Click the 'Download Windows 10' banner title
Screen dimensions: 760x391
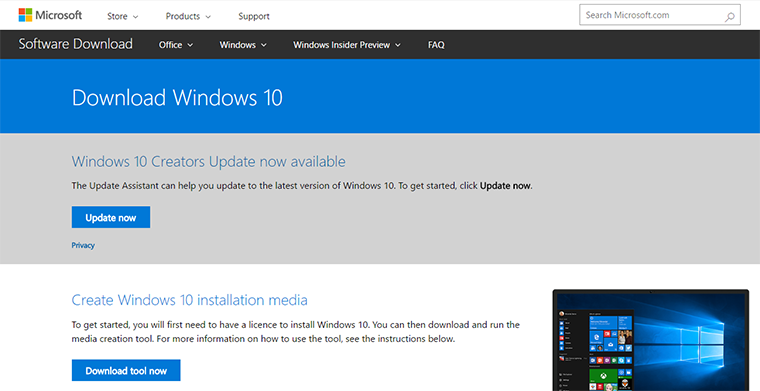177,97
